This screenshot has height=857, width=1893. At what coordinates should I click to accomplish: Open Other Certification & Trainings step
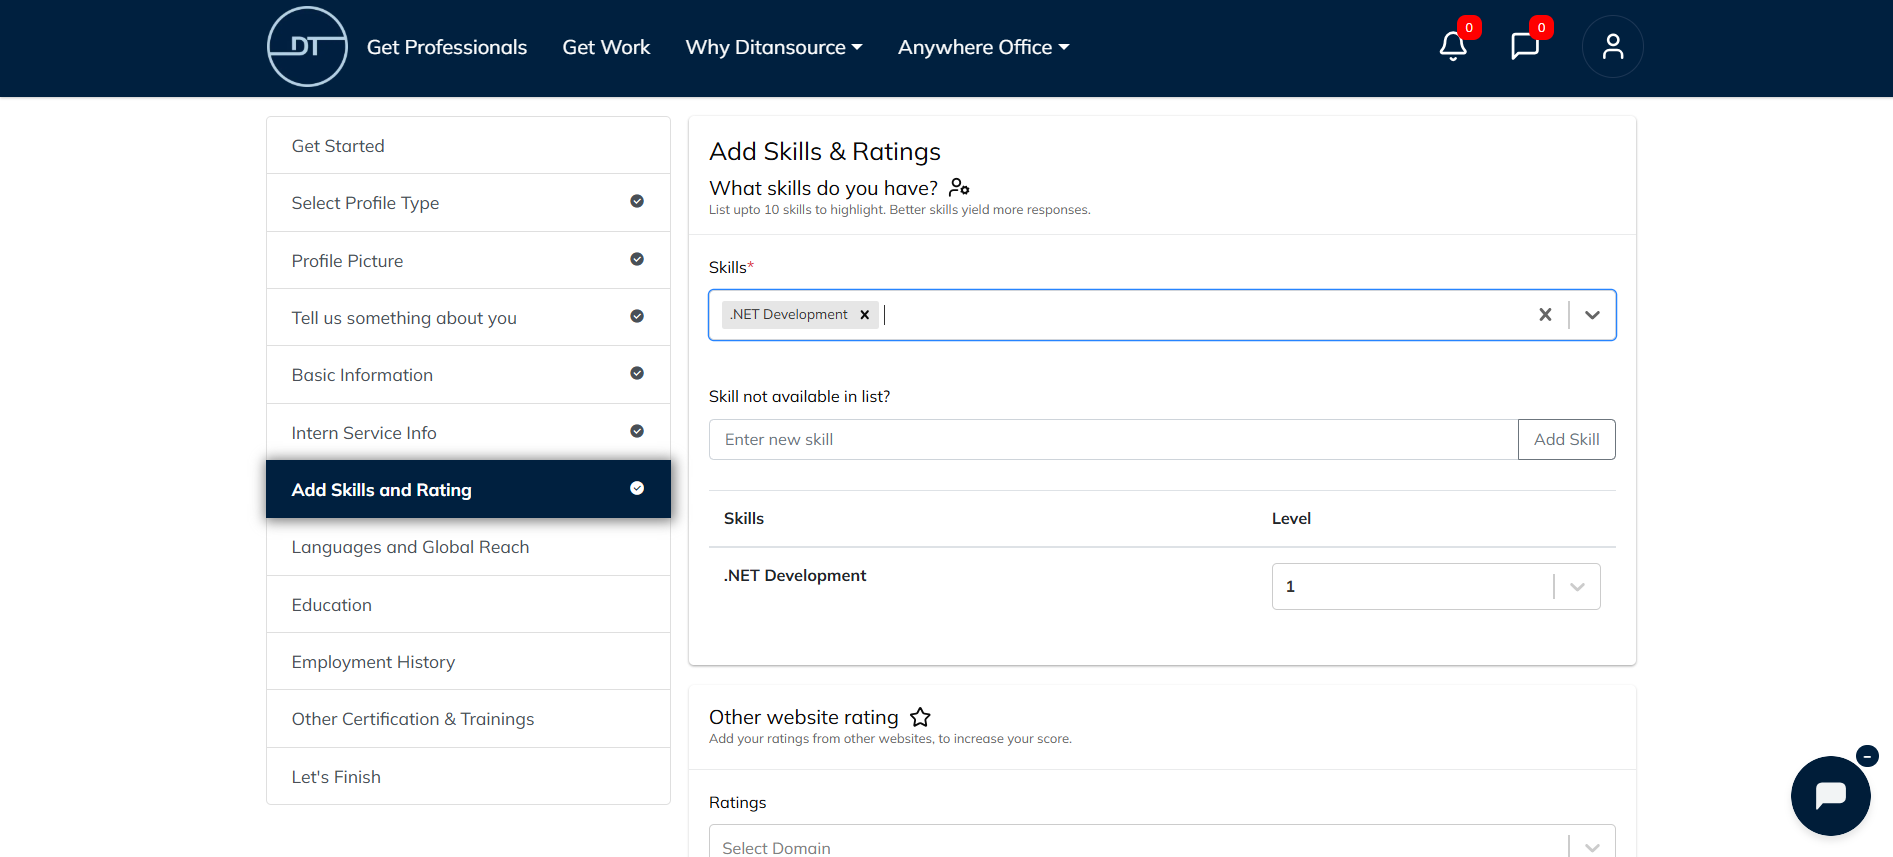pos(468,719)
